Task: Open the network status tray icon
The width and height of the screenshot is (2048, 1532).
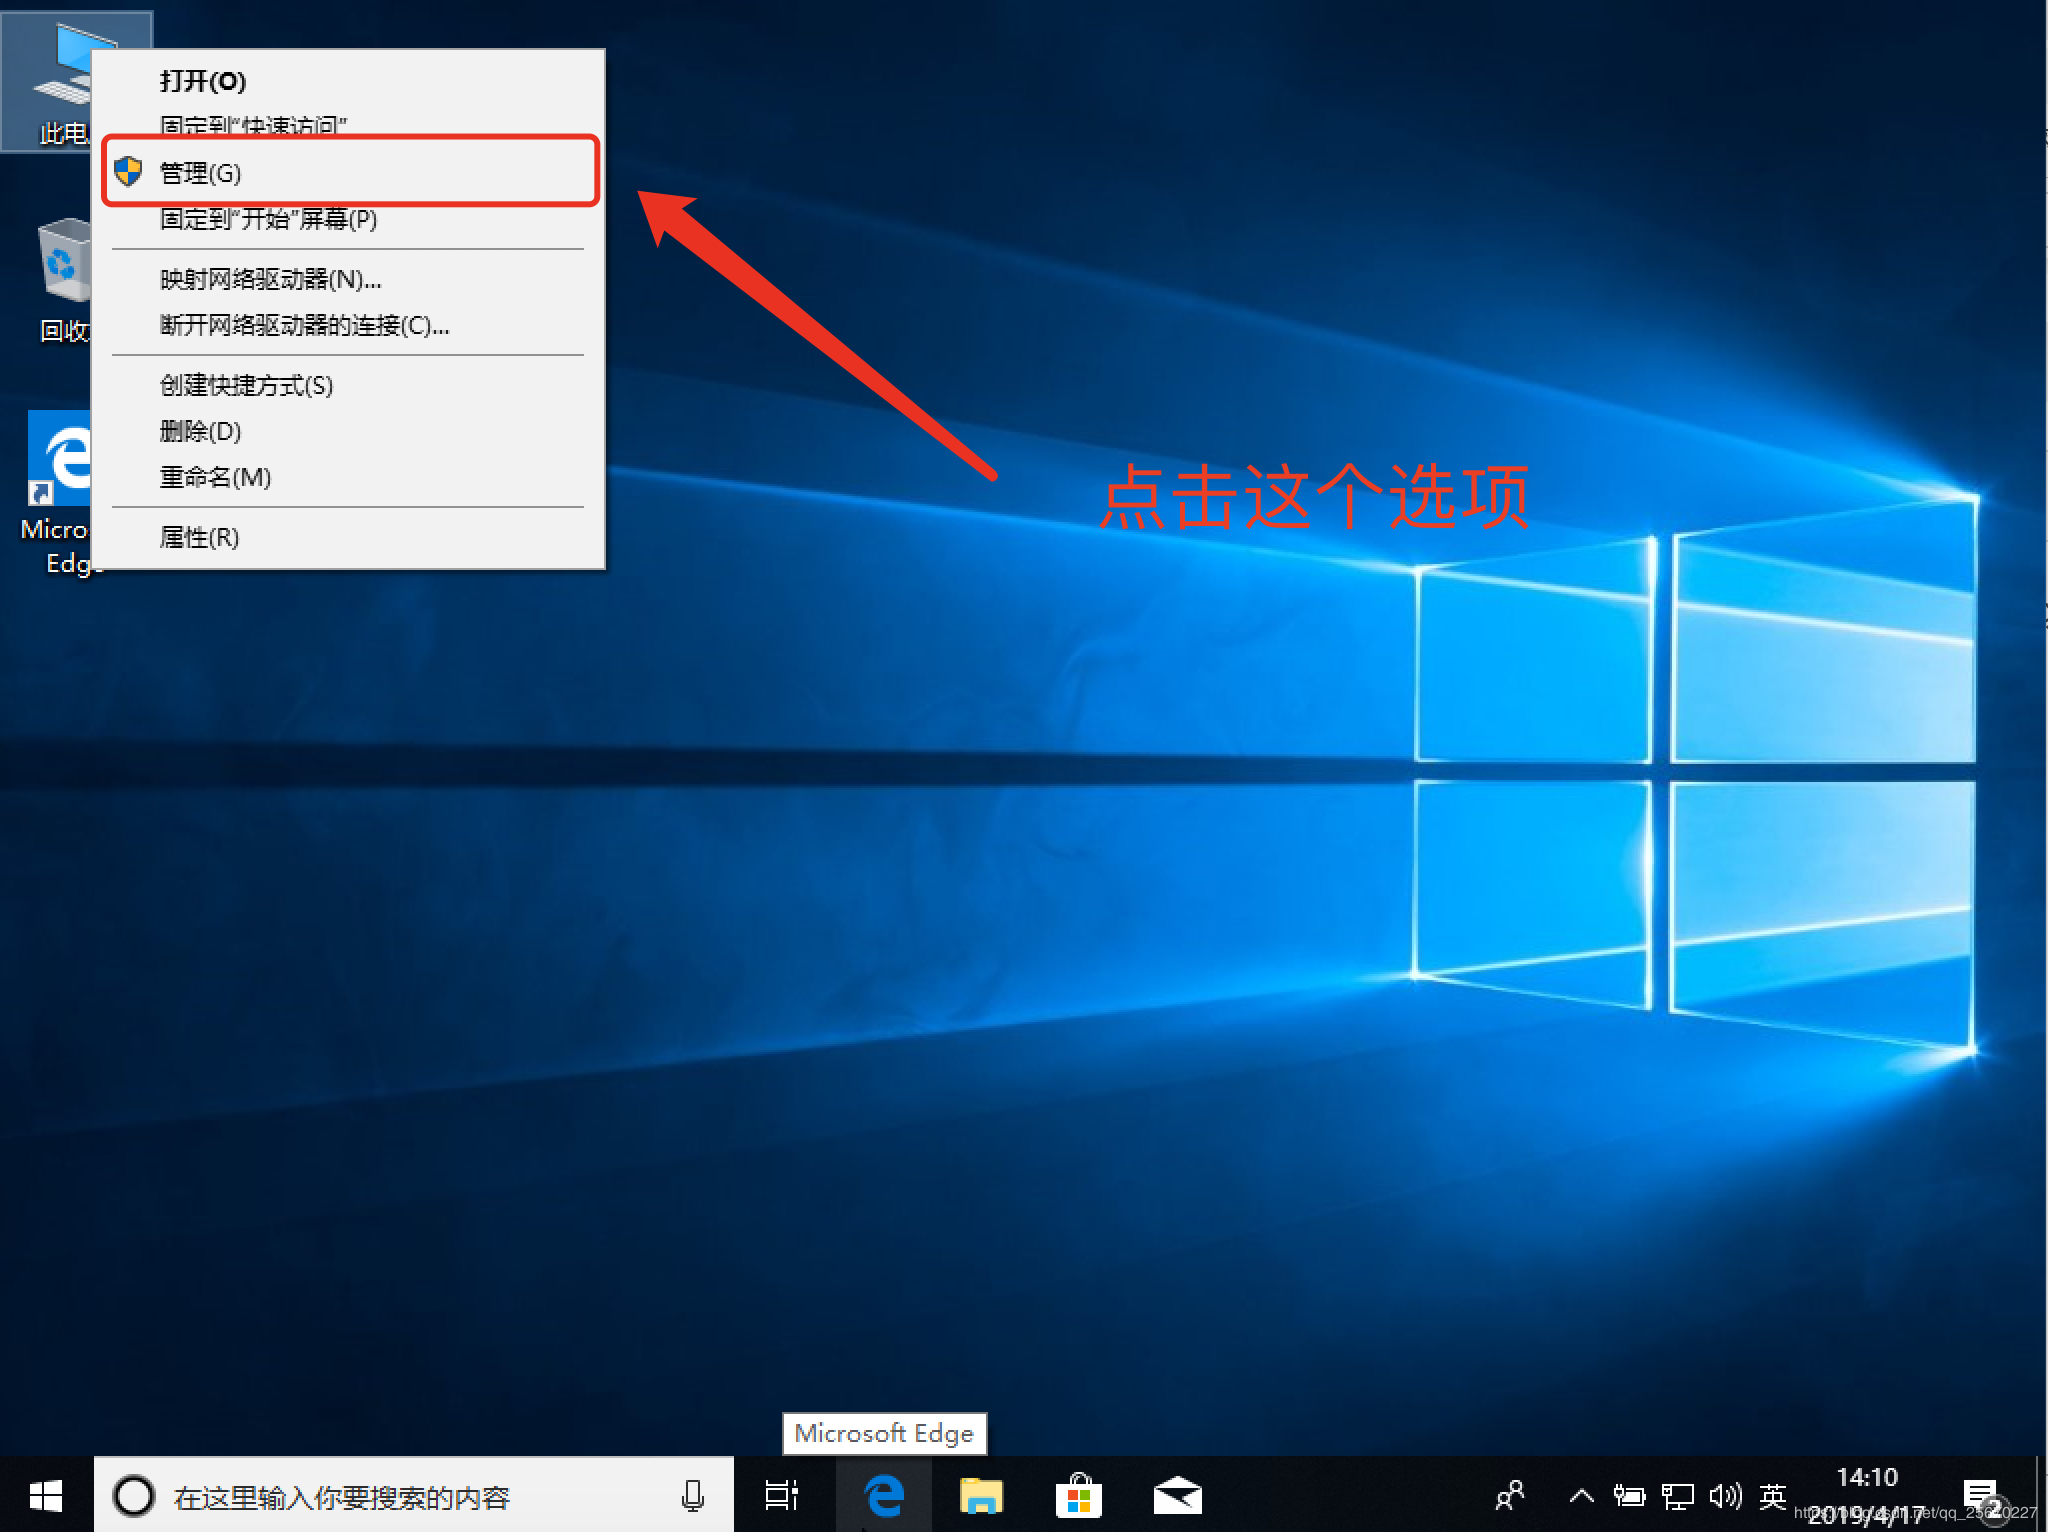Action: pyautogui.click(x=1677, y=1496)
